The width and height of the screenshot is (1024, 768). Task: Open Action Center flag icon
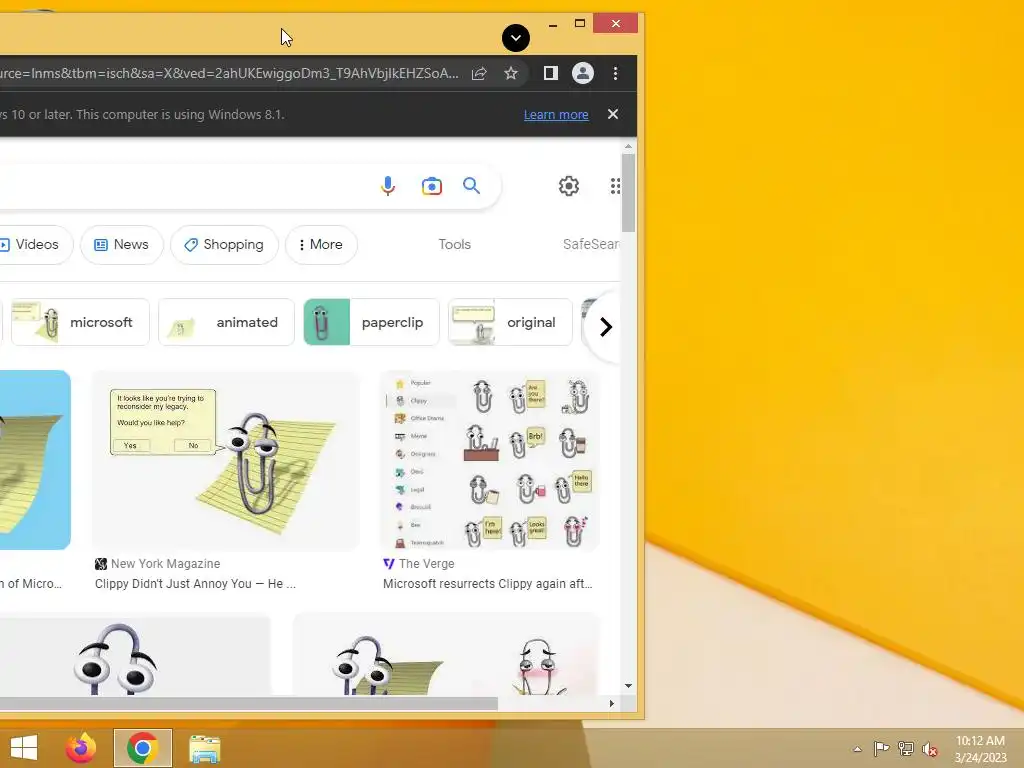pos(881,748)
